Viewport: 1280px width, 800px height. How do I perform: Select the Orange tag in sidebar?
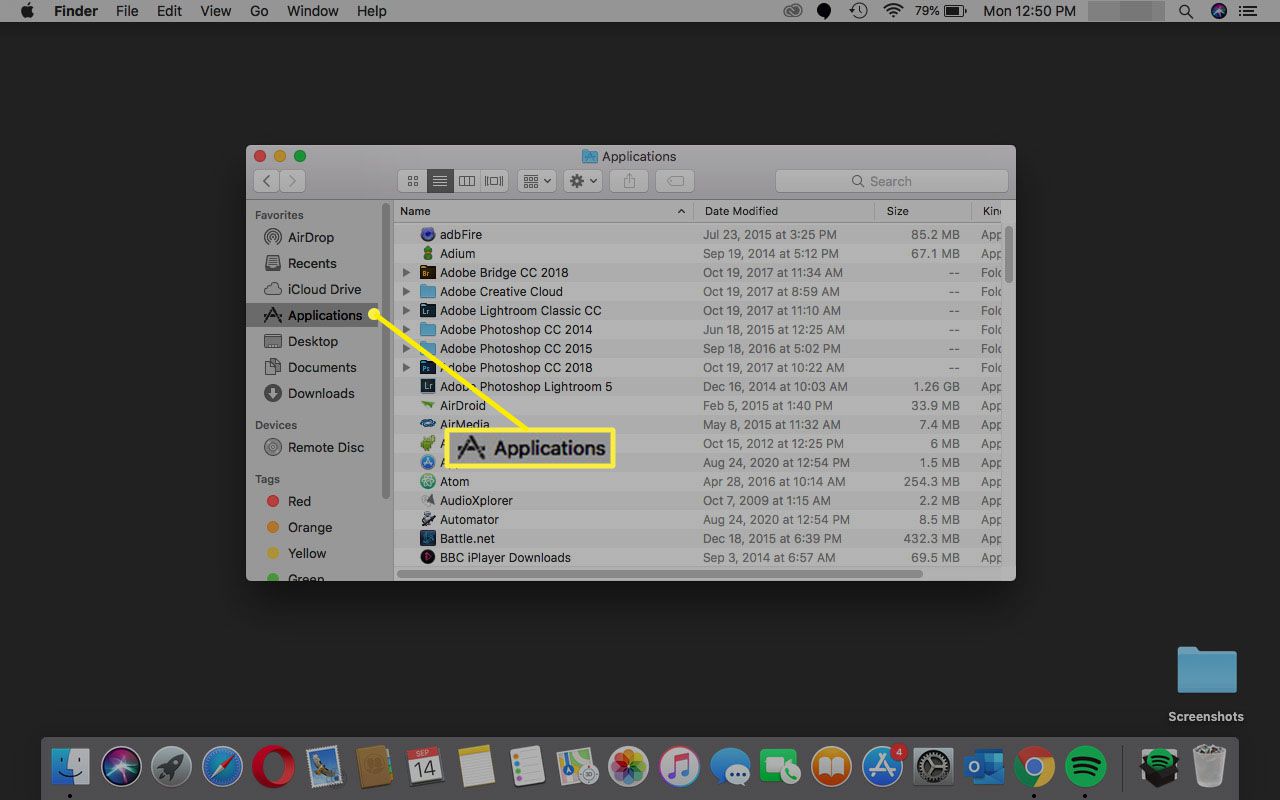pos(298,527)
